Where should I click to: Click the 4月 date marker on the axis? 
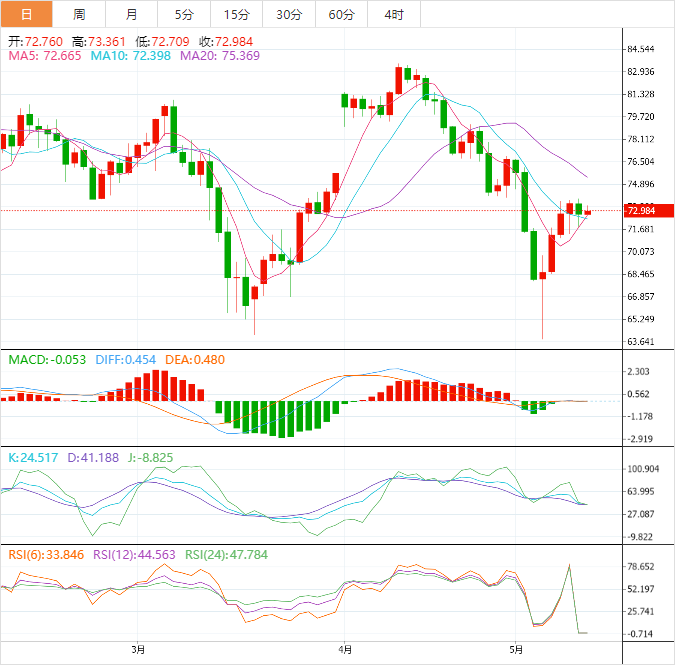coord(344,650)
